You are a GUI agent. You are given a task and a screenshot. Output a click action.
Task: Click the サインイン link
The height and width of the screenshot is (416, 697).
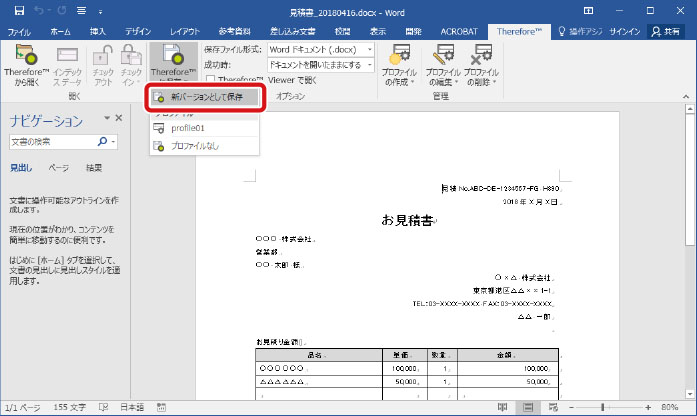pos(620,32)
